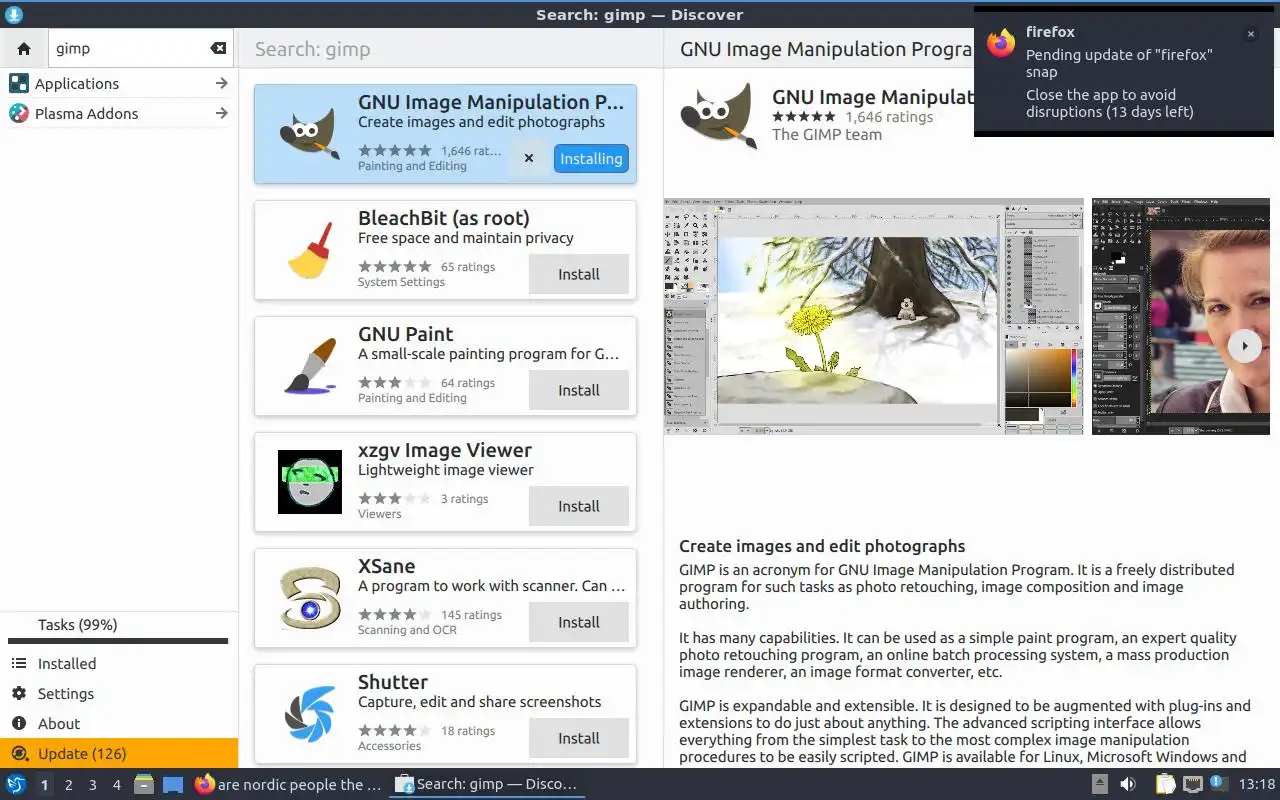Click the XSane scanner icon
This screenshot has width=1280, height=800.
[x=309, y=598]
